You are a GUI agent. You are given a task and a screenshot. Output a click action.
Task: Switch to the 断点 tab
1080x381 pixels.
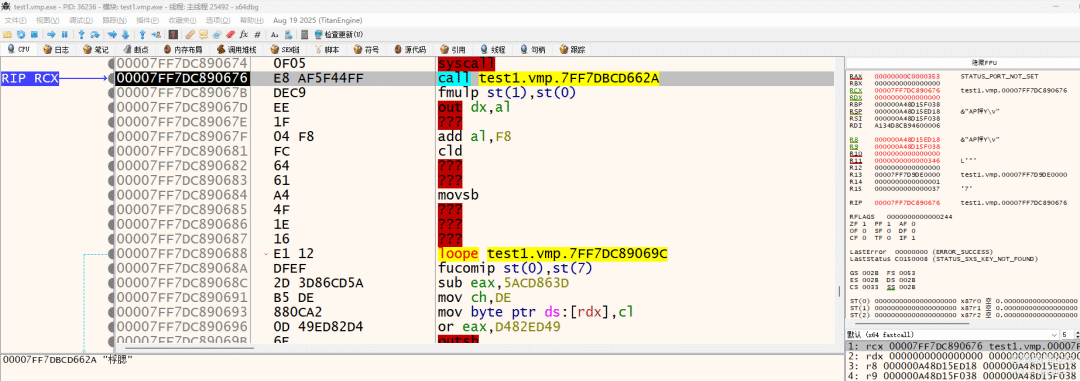pyautogui.click(x=136, y=50)
